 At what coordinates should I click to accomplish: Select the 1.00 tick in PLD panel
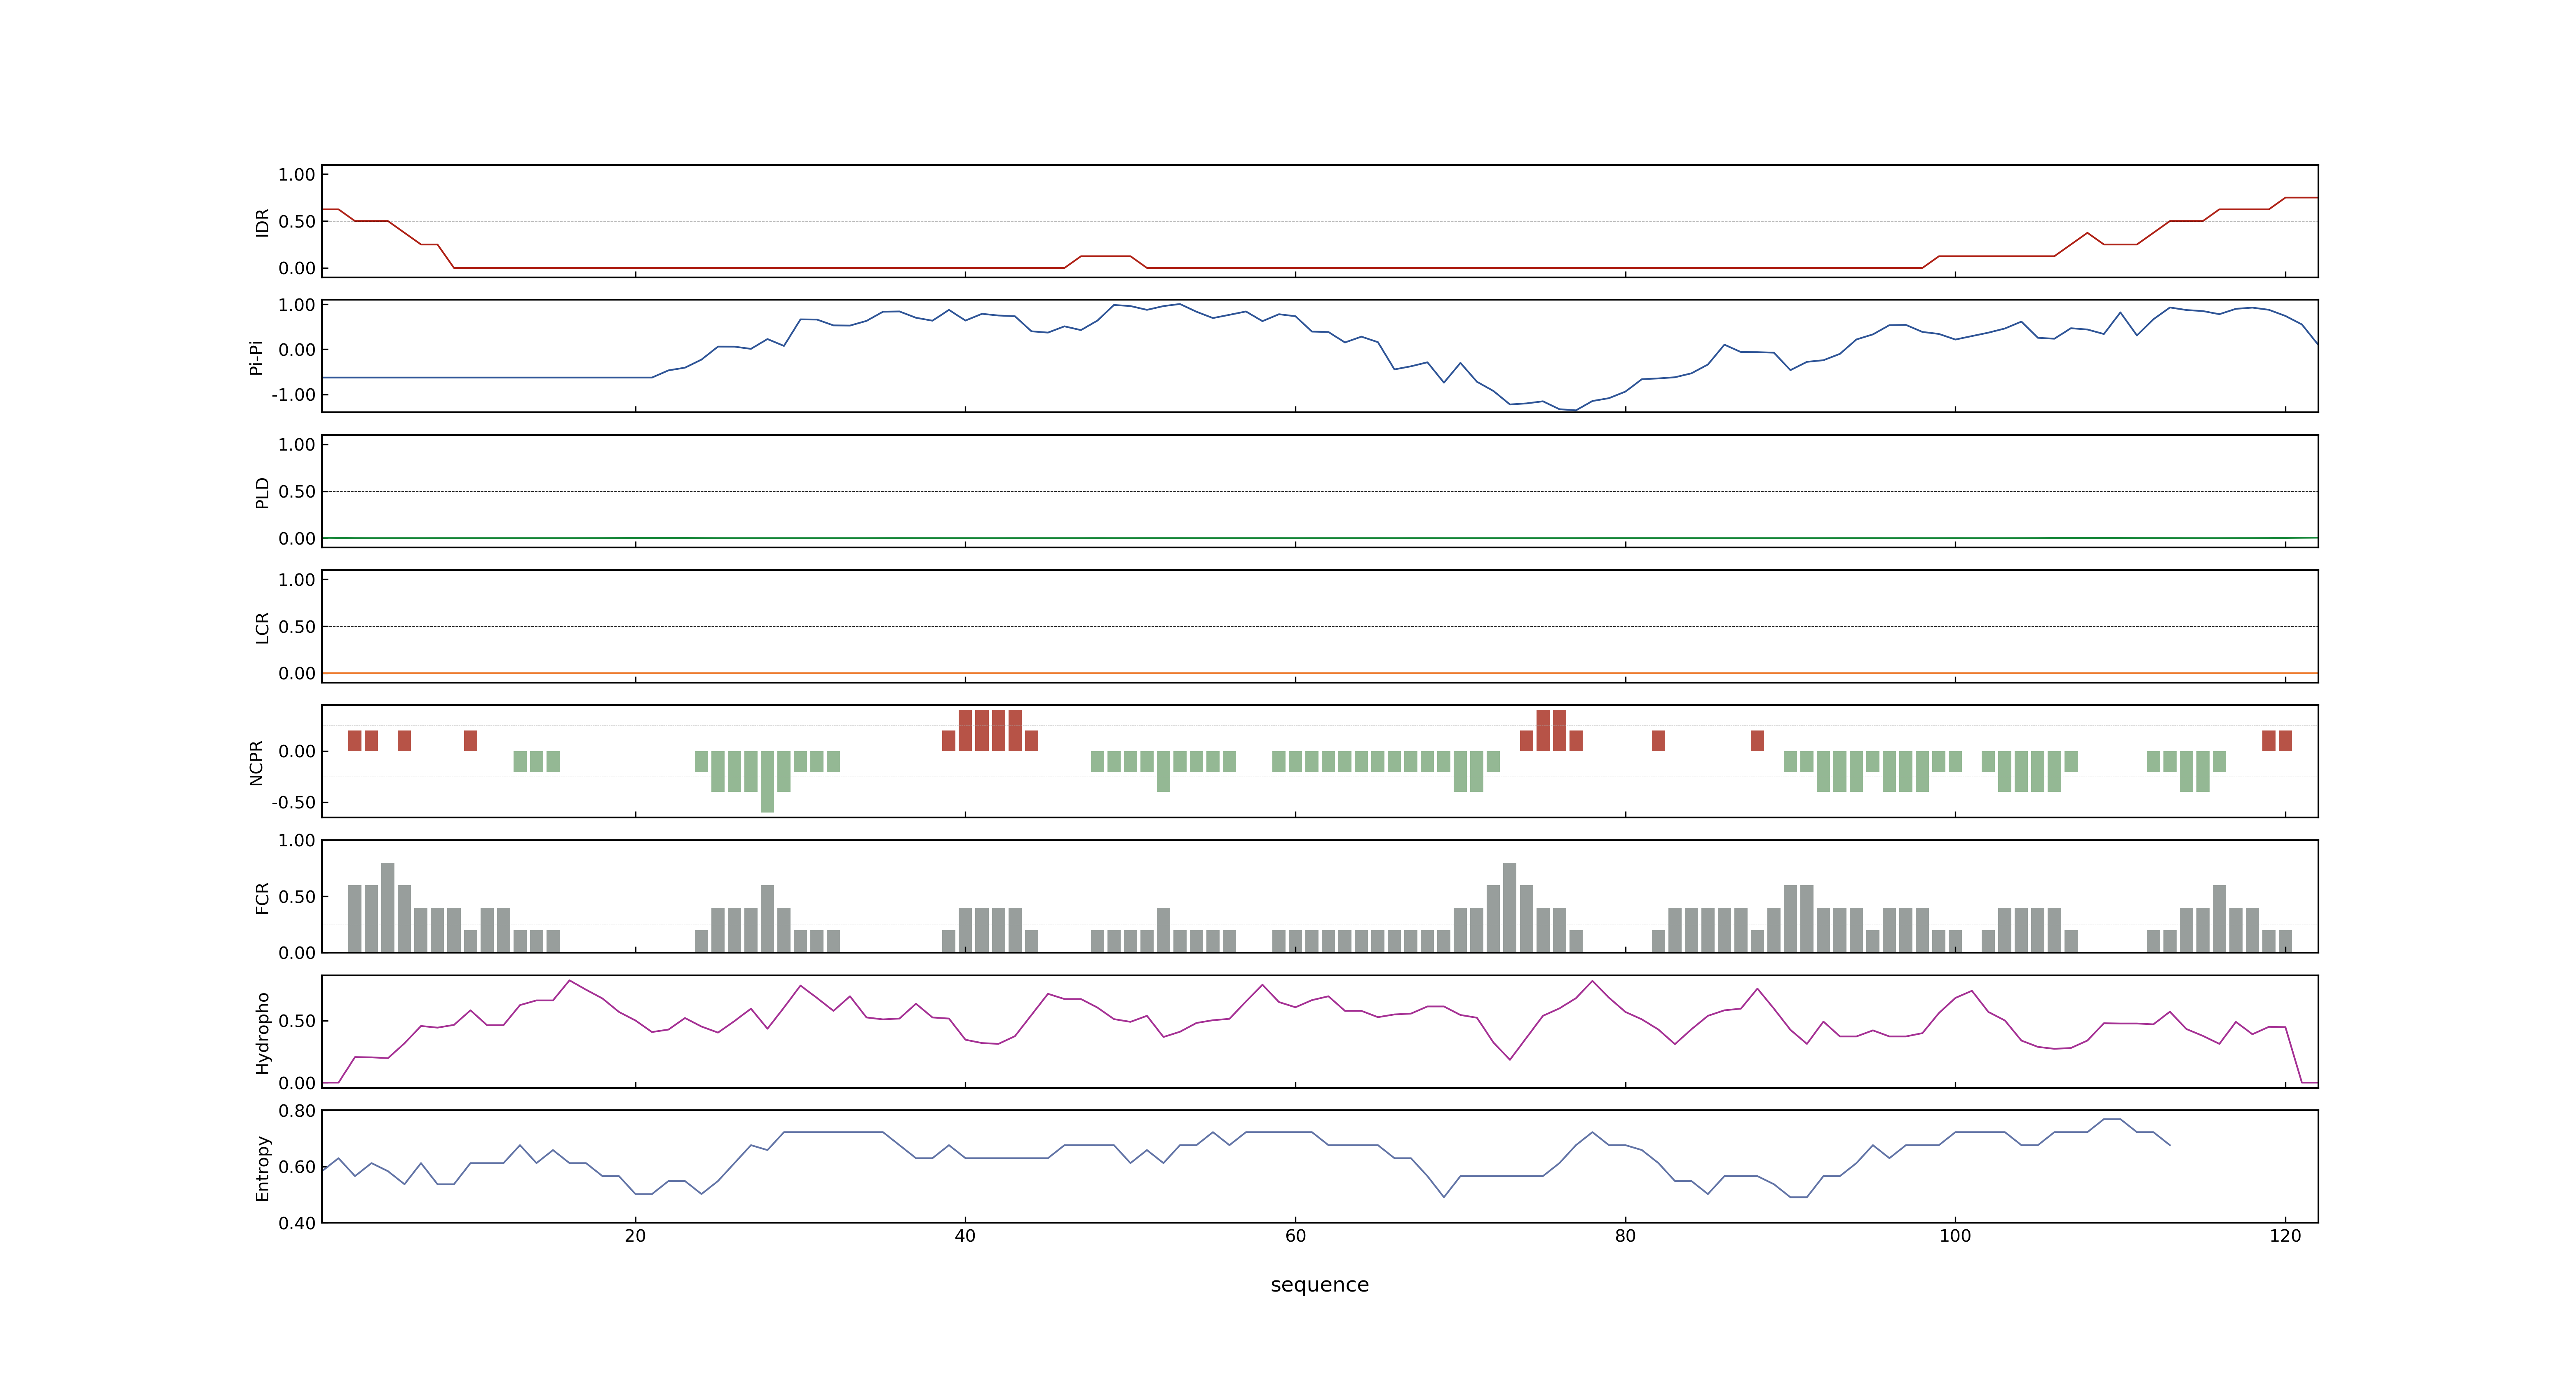pos(297,445)
